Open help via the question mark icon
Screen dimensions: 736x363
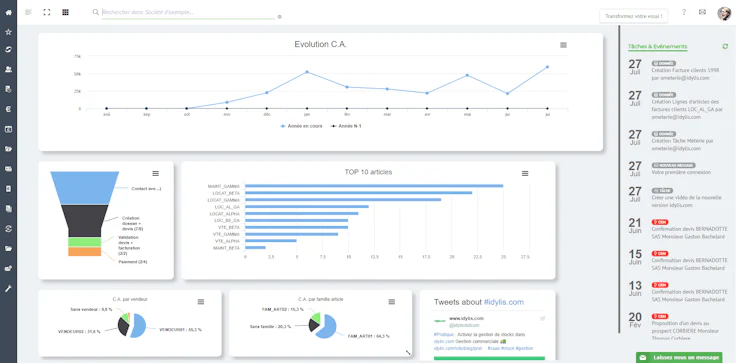(684, 12)
